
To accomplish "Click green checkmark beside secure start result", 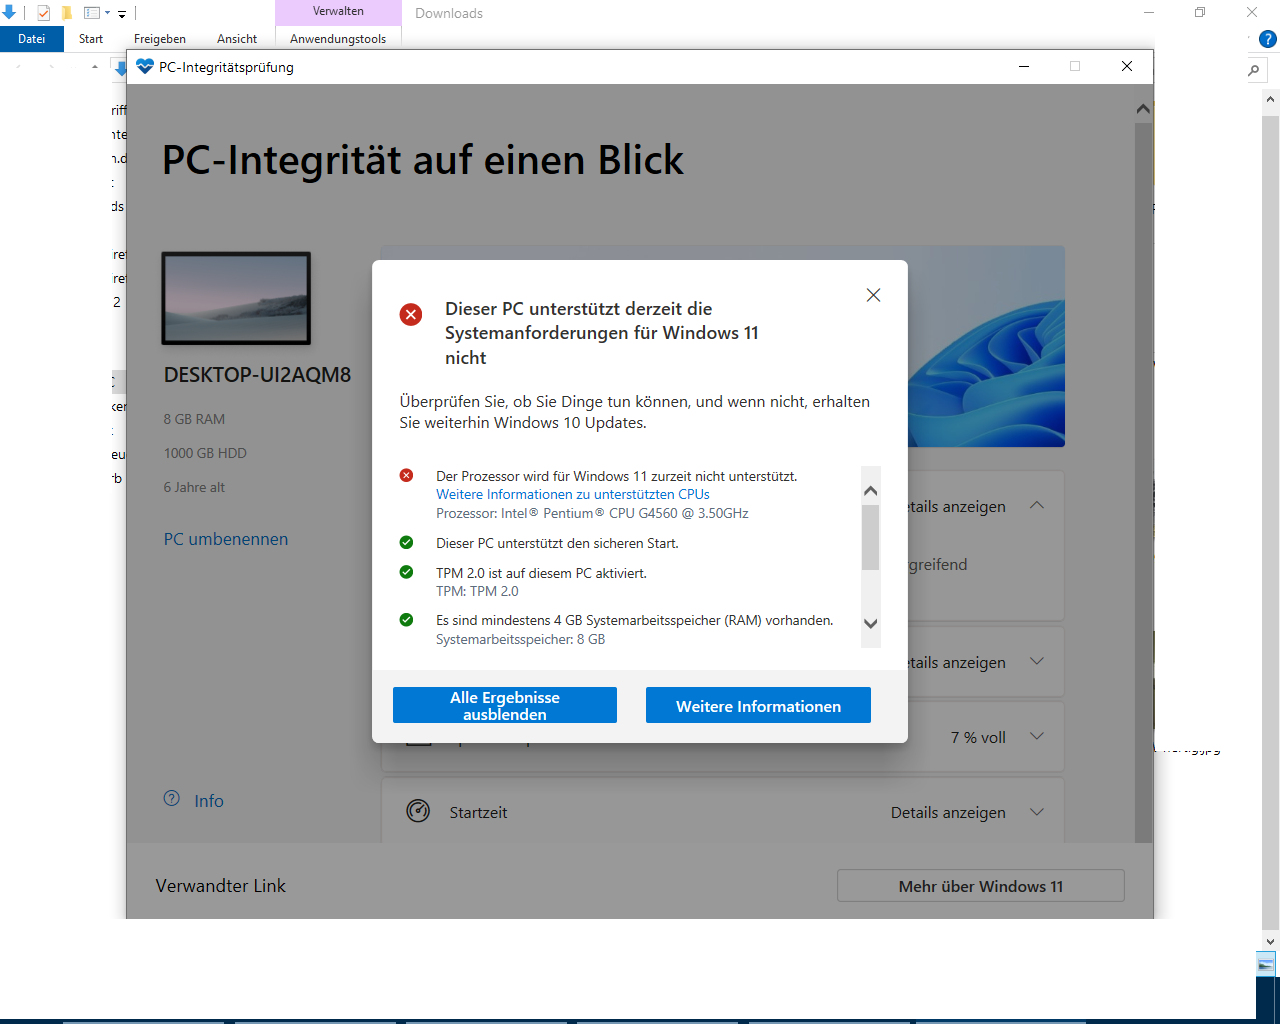I will coord(406,543).
